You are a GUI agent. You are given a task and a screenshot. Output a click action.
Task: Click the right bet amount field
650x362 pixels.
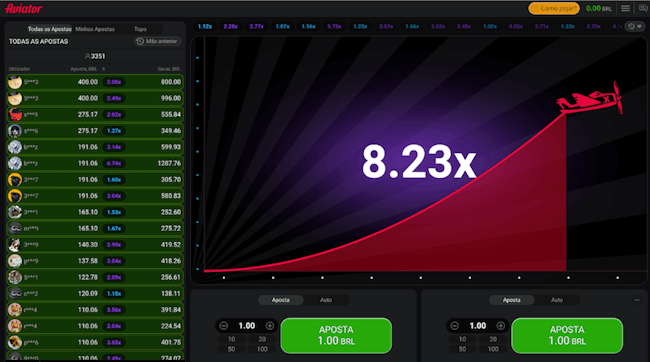(x=478, y=326)
